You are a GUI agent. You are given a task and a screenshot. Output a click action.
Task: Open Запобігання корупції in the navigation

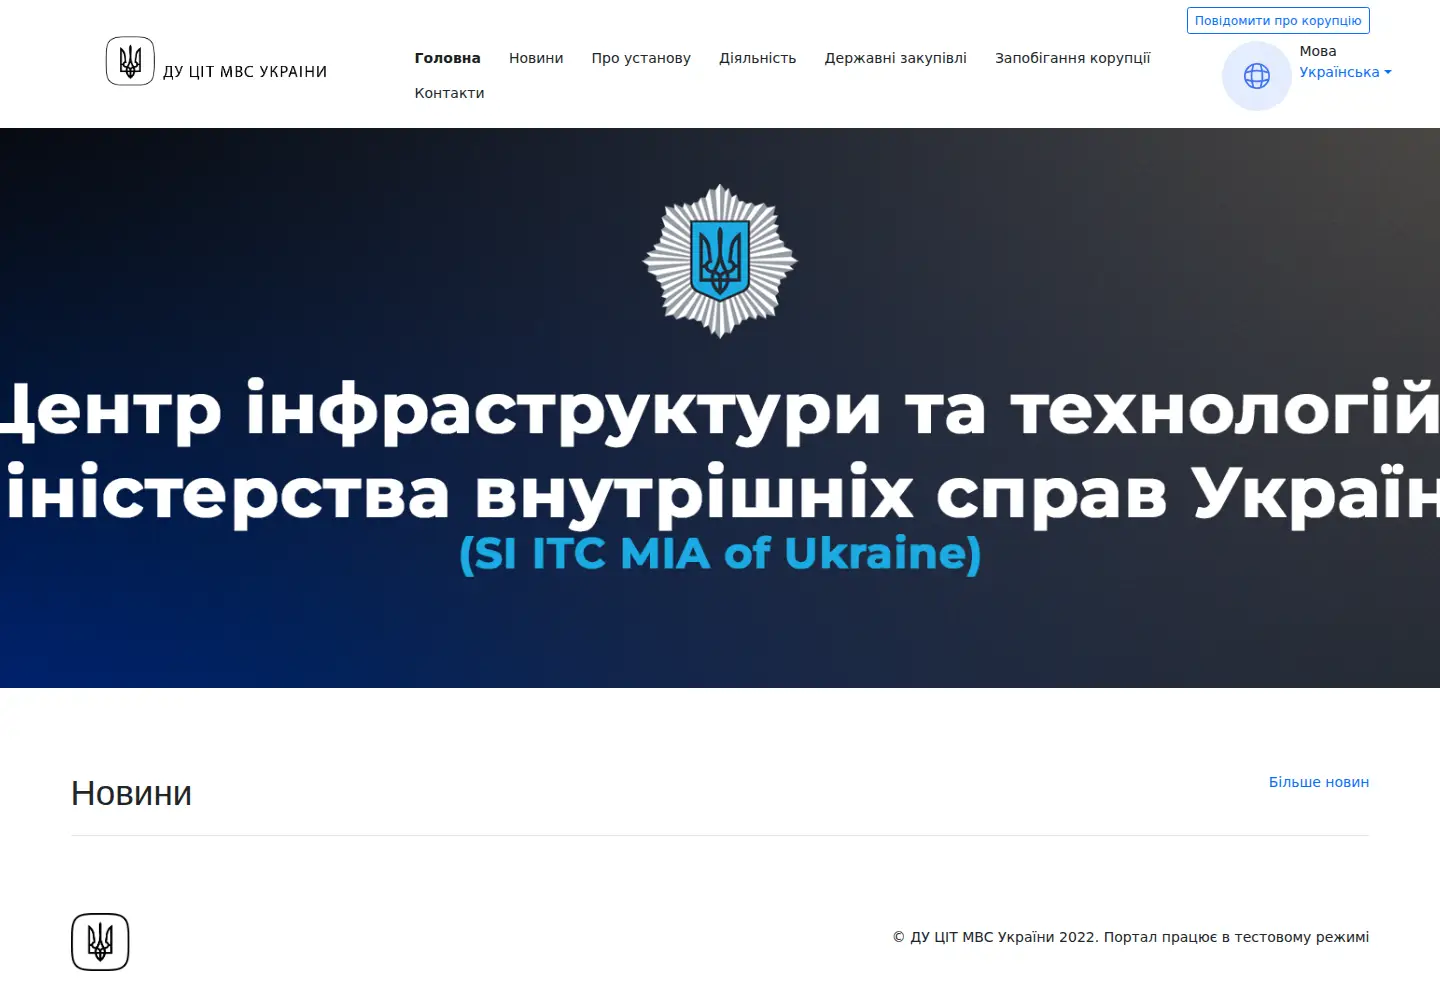(x=1073, y=58)
